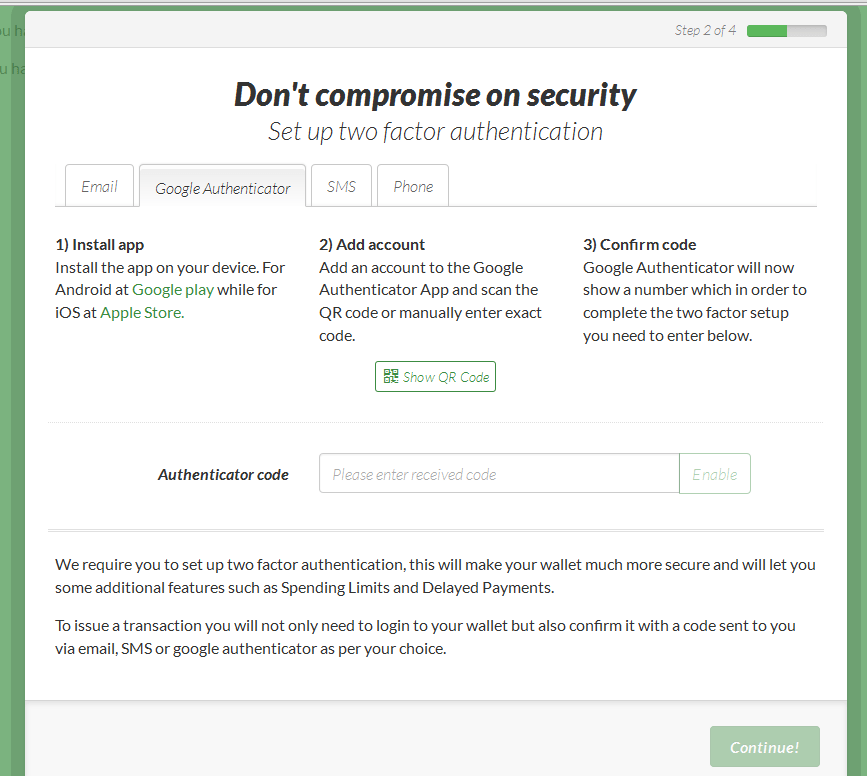
Task: Click the "Authenticator code" field label
Action: pos(223,475)
